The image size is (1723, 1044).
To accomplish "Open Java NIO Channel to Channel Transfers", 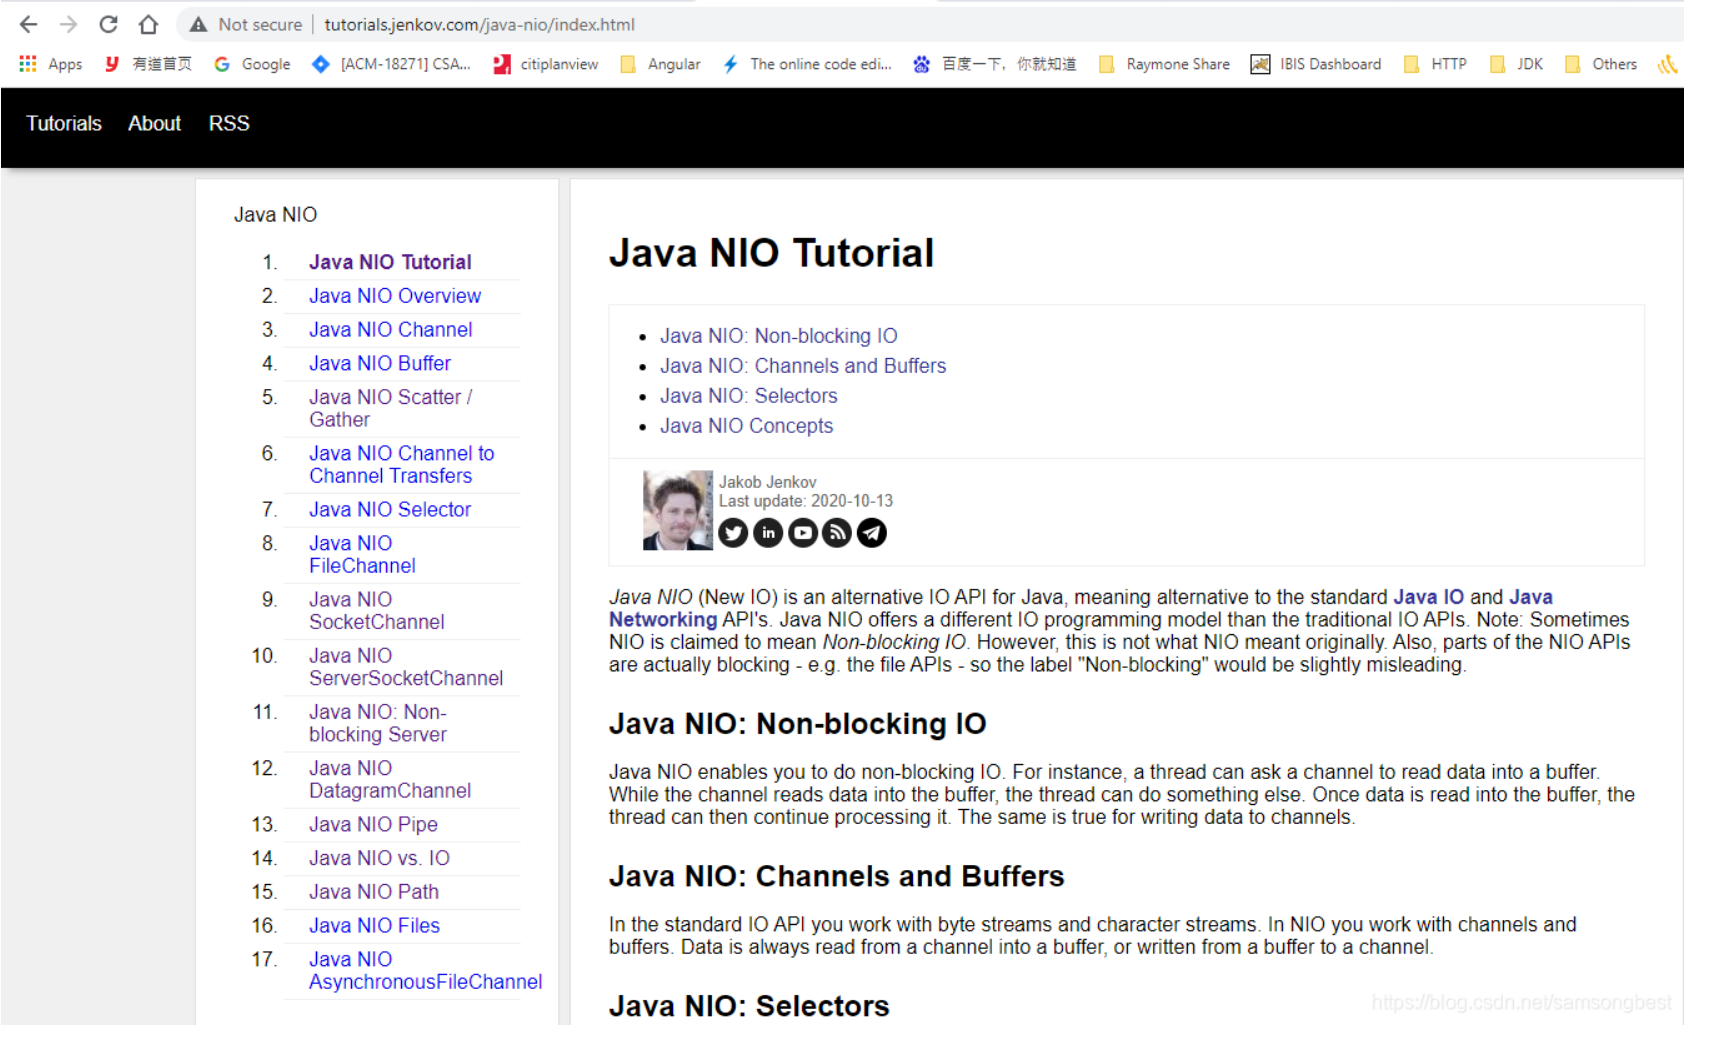I will coord(402,465).
